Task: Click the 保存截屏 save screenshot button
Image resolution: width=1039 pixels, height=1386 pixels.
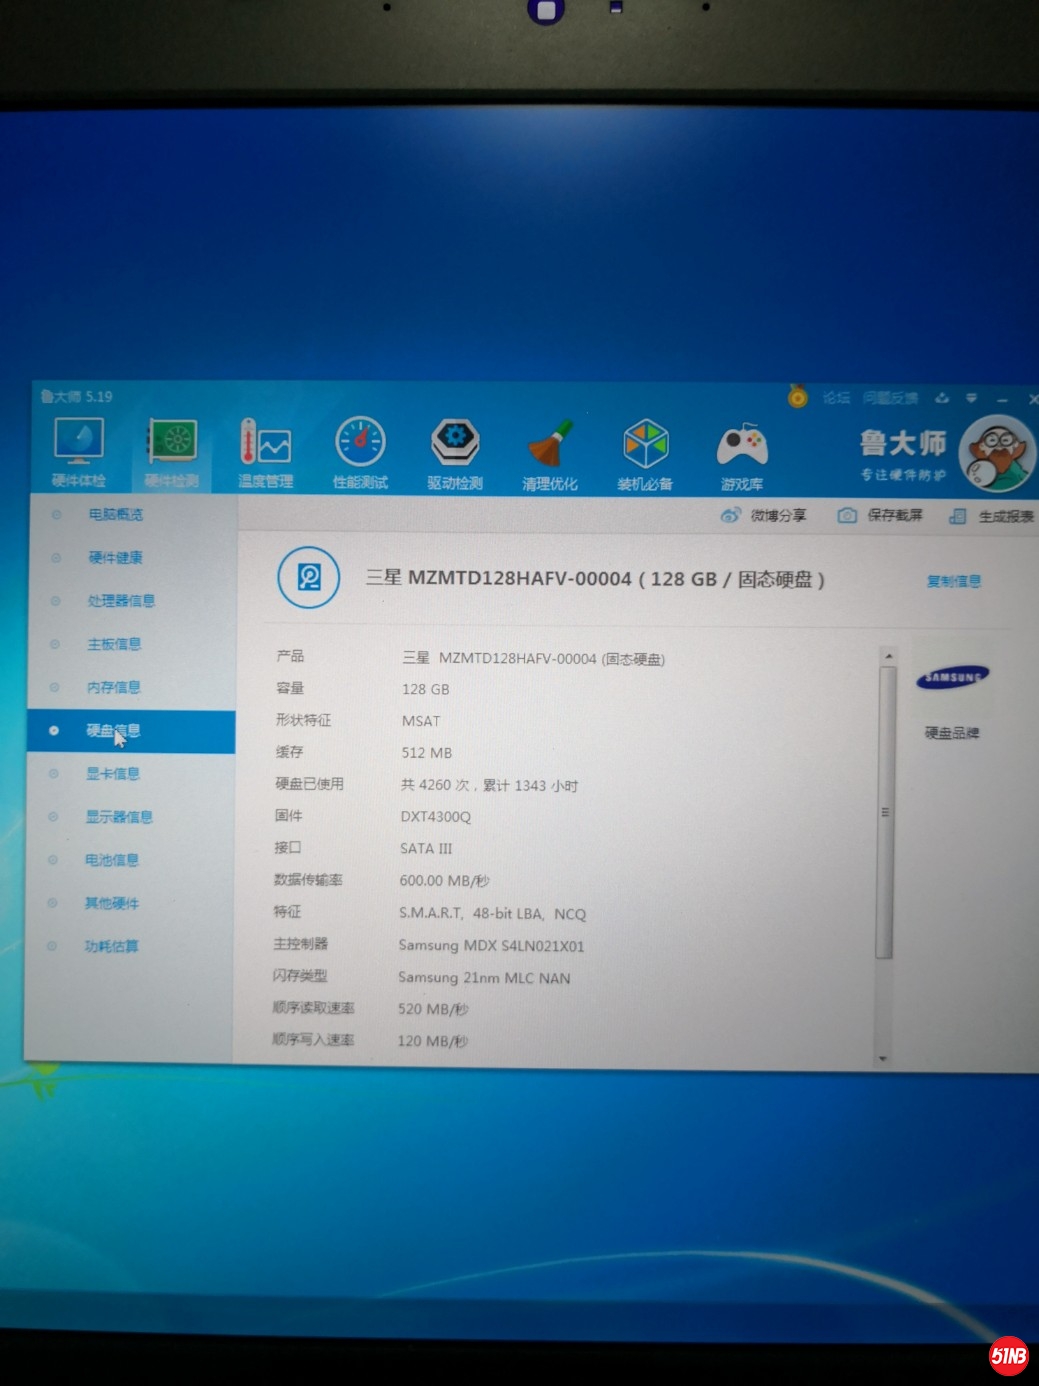Action: [880, 515]
